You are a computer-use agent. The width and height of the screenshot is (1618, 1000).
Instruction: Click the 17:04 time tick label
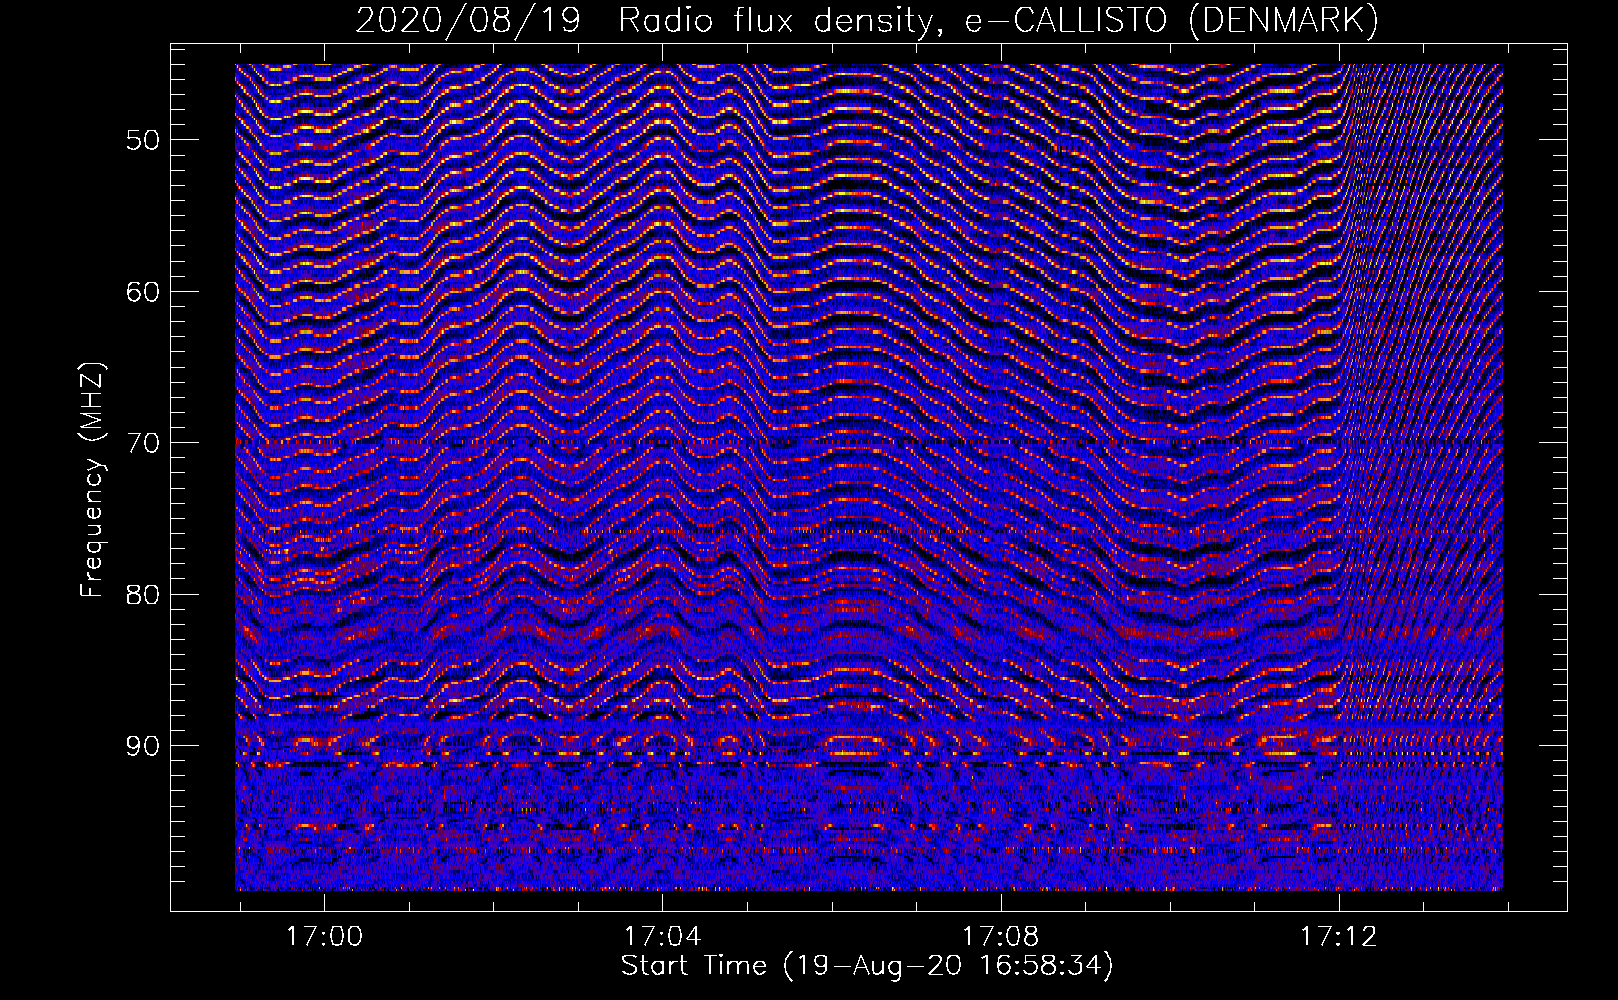click(x=662, y=937)
